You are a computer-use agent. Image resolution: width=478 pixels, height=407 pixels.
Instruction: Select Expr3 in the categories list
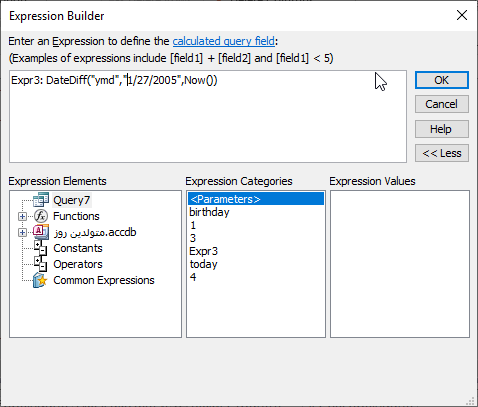(x=203, y=251)
